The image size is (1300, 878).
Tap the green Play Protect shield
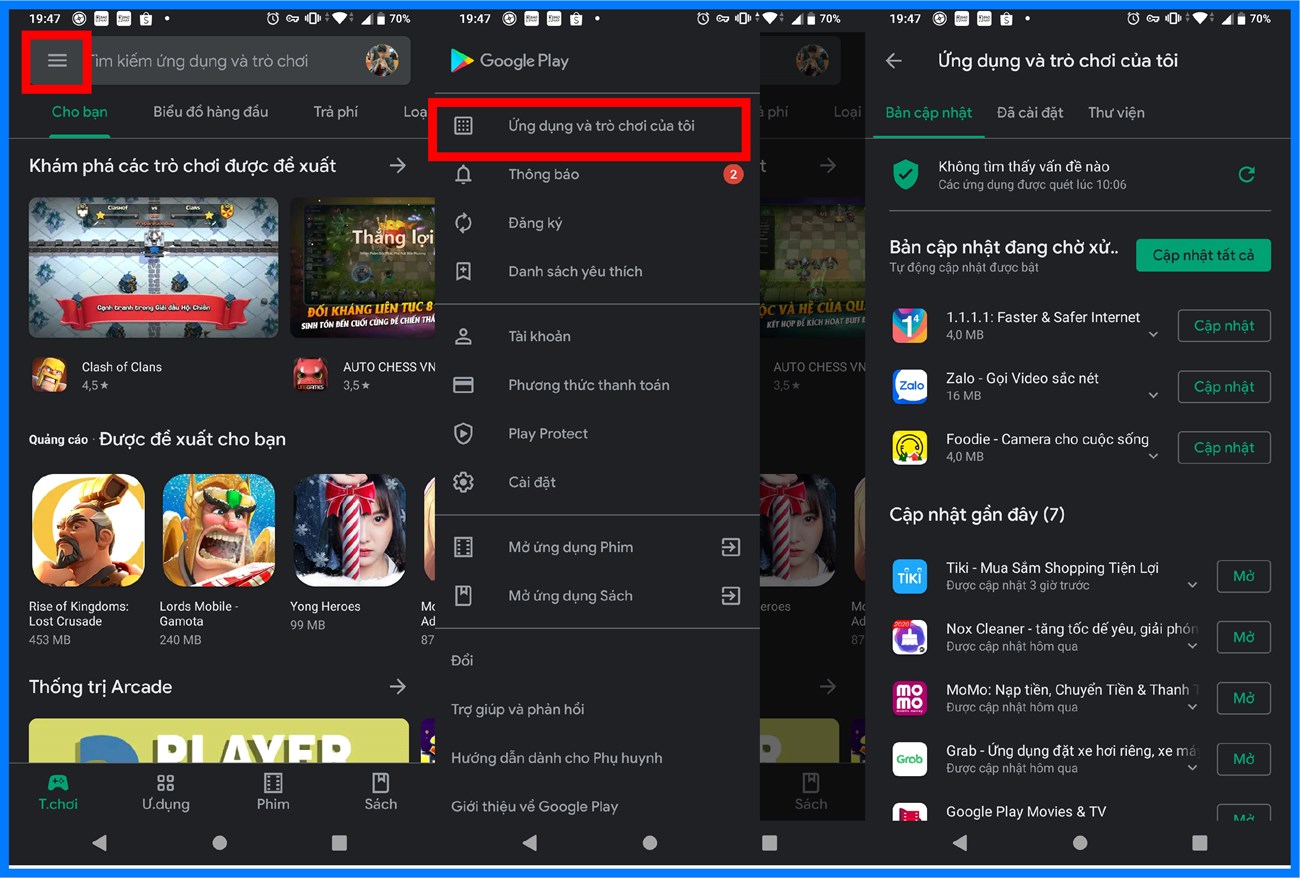905,174
